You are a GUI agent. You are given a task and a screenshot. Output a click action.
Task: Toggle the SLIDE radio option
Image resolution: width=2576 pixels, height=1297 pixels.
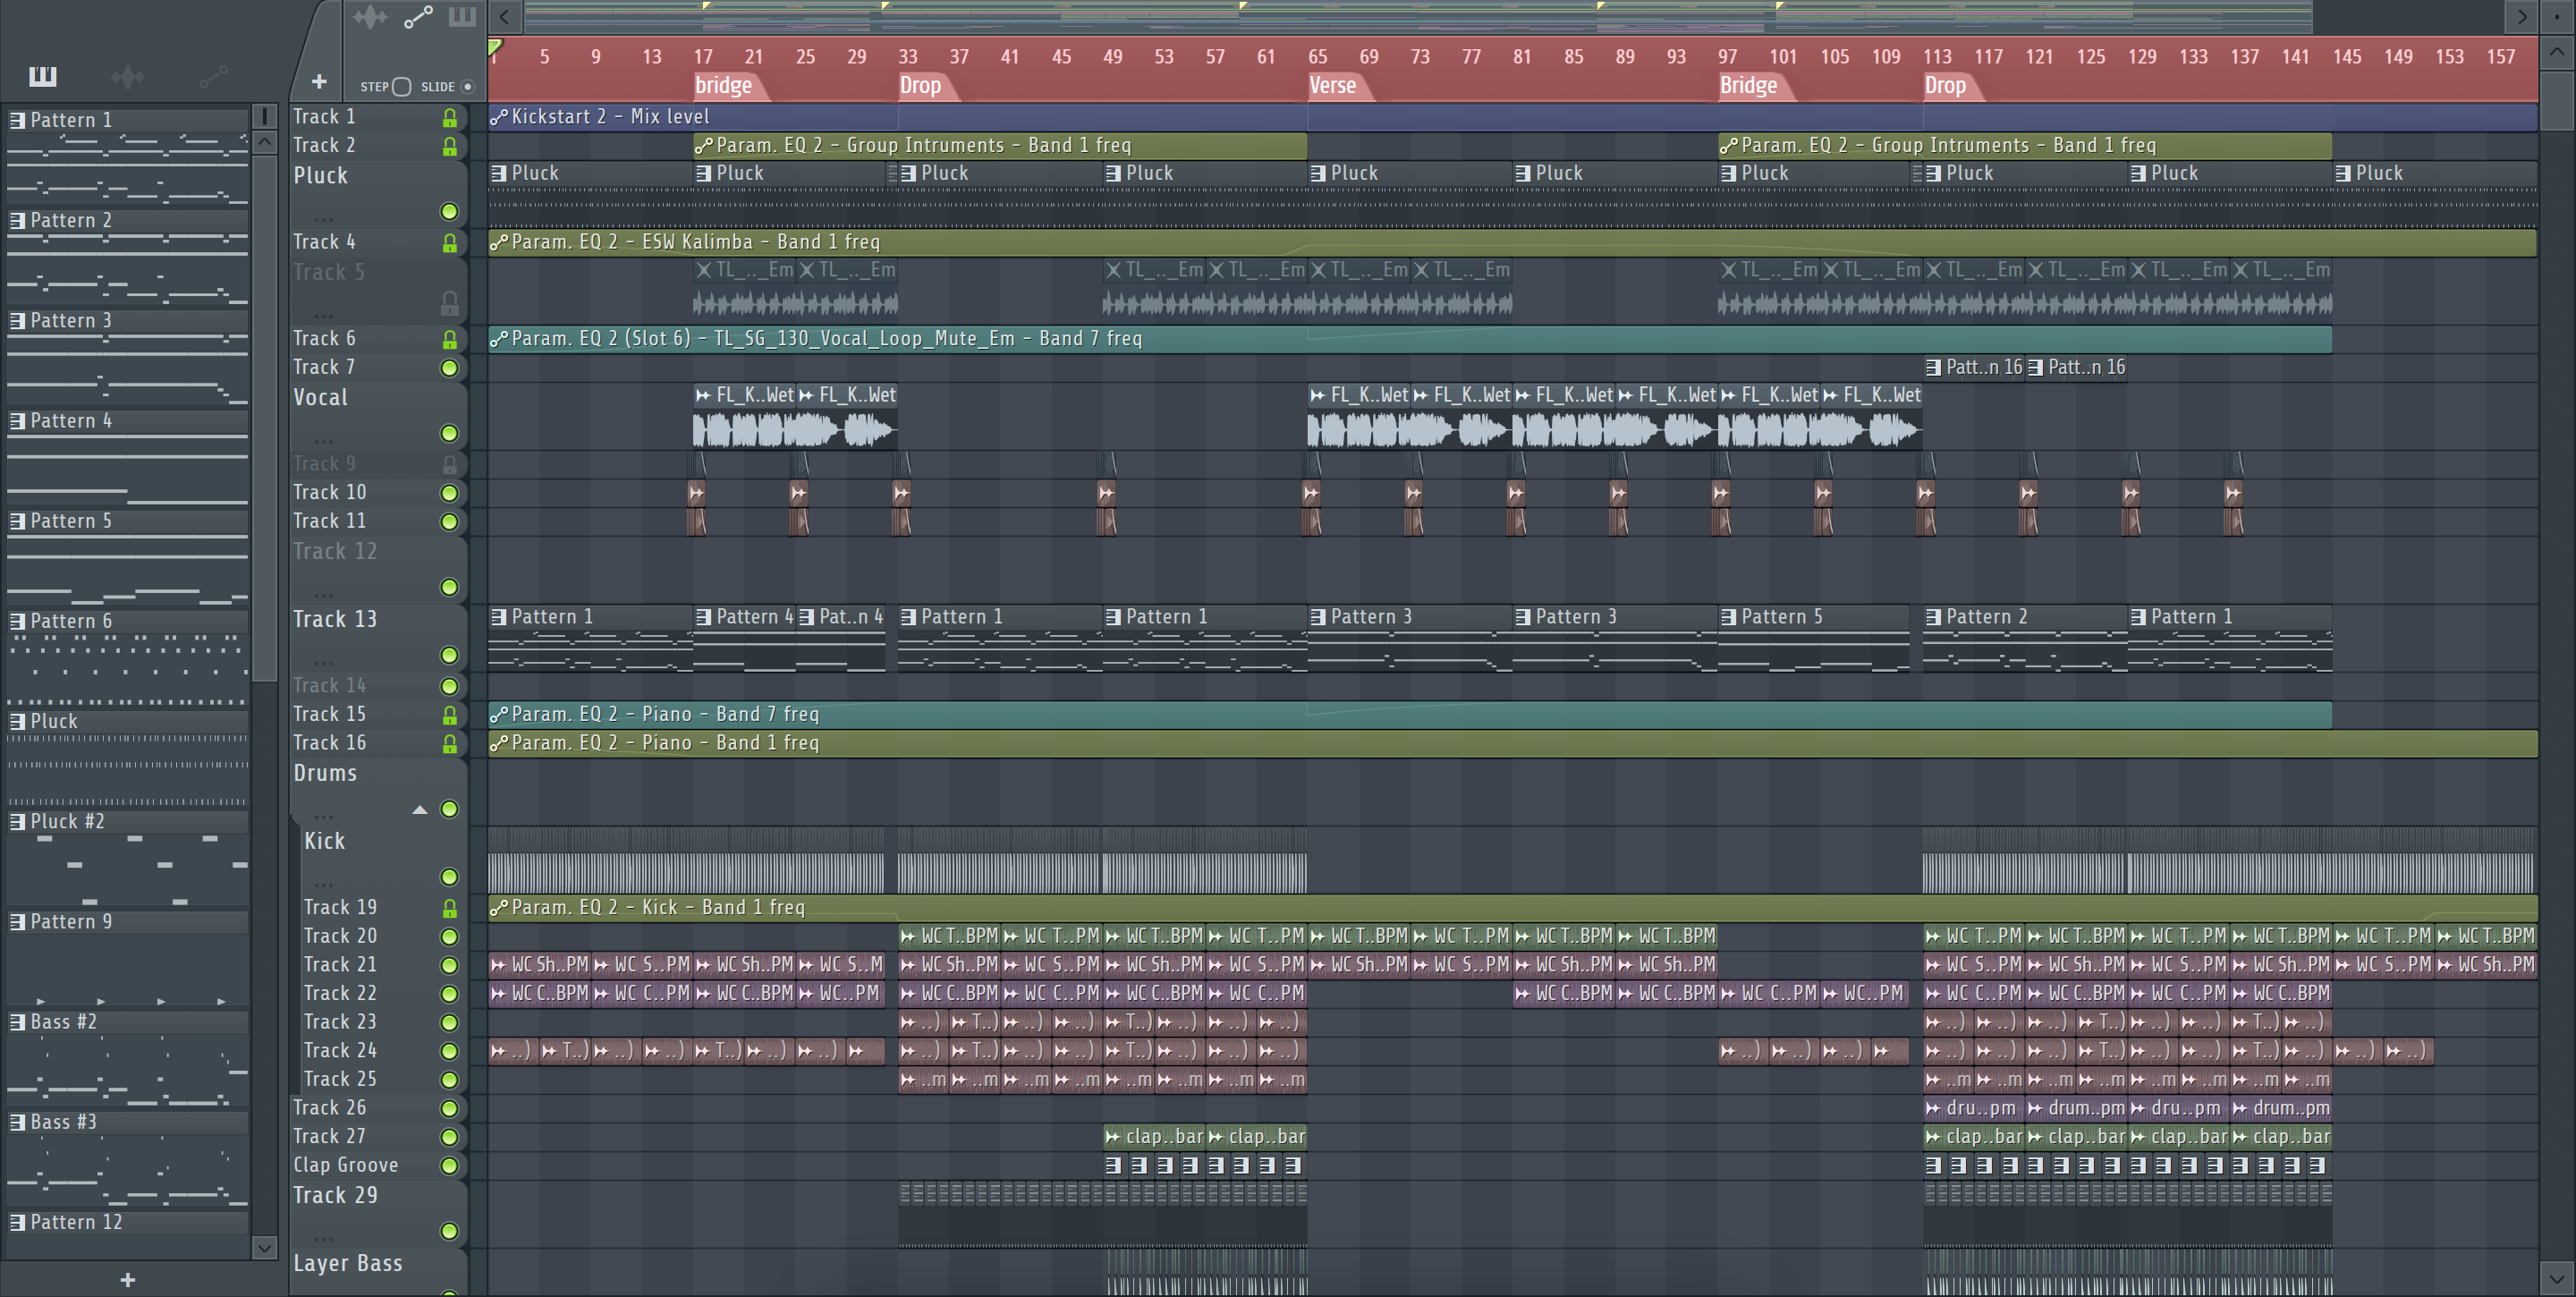467,87
